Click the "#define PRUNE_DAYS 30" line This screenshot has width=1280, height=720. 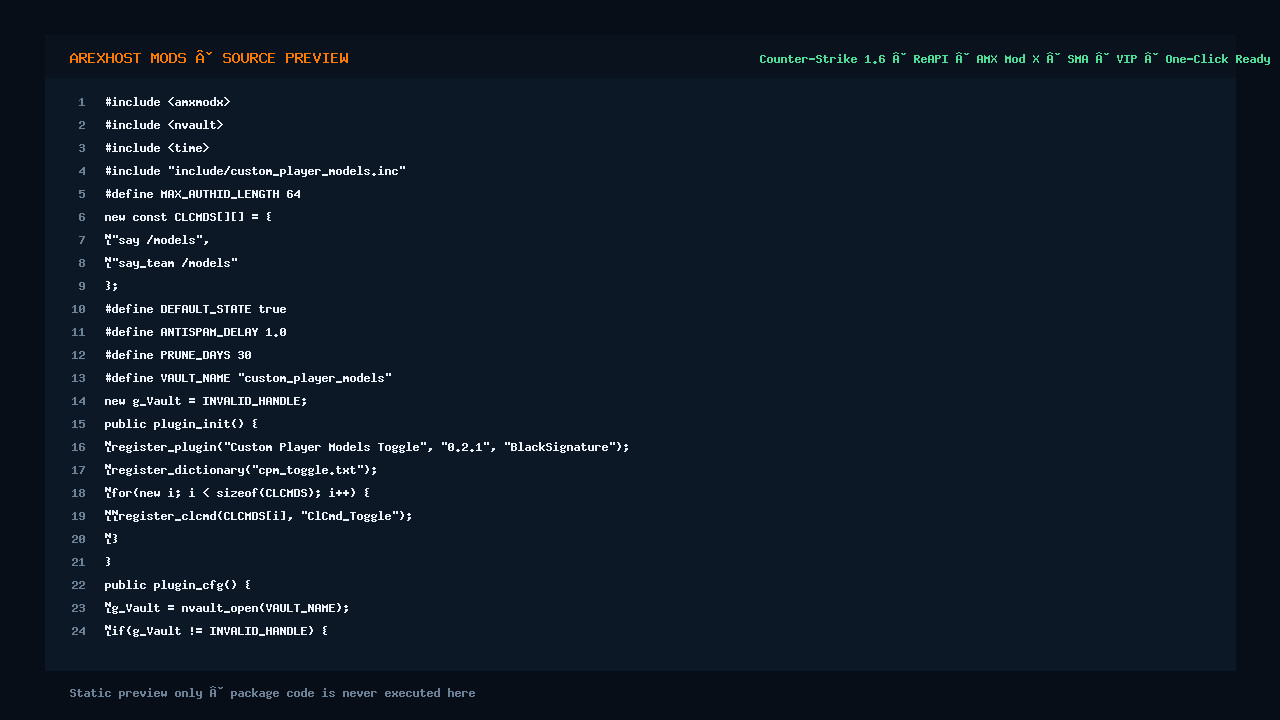178,355
